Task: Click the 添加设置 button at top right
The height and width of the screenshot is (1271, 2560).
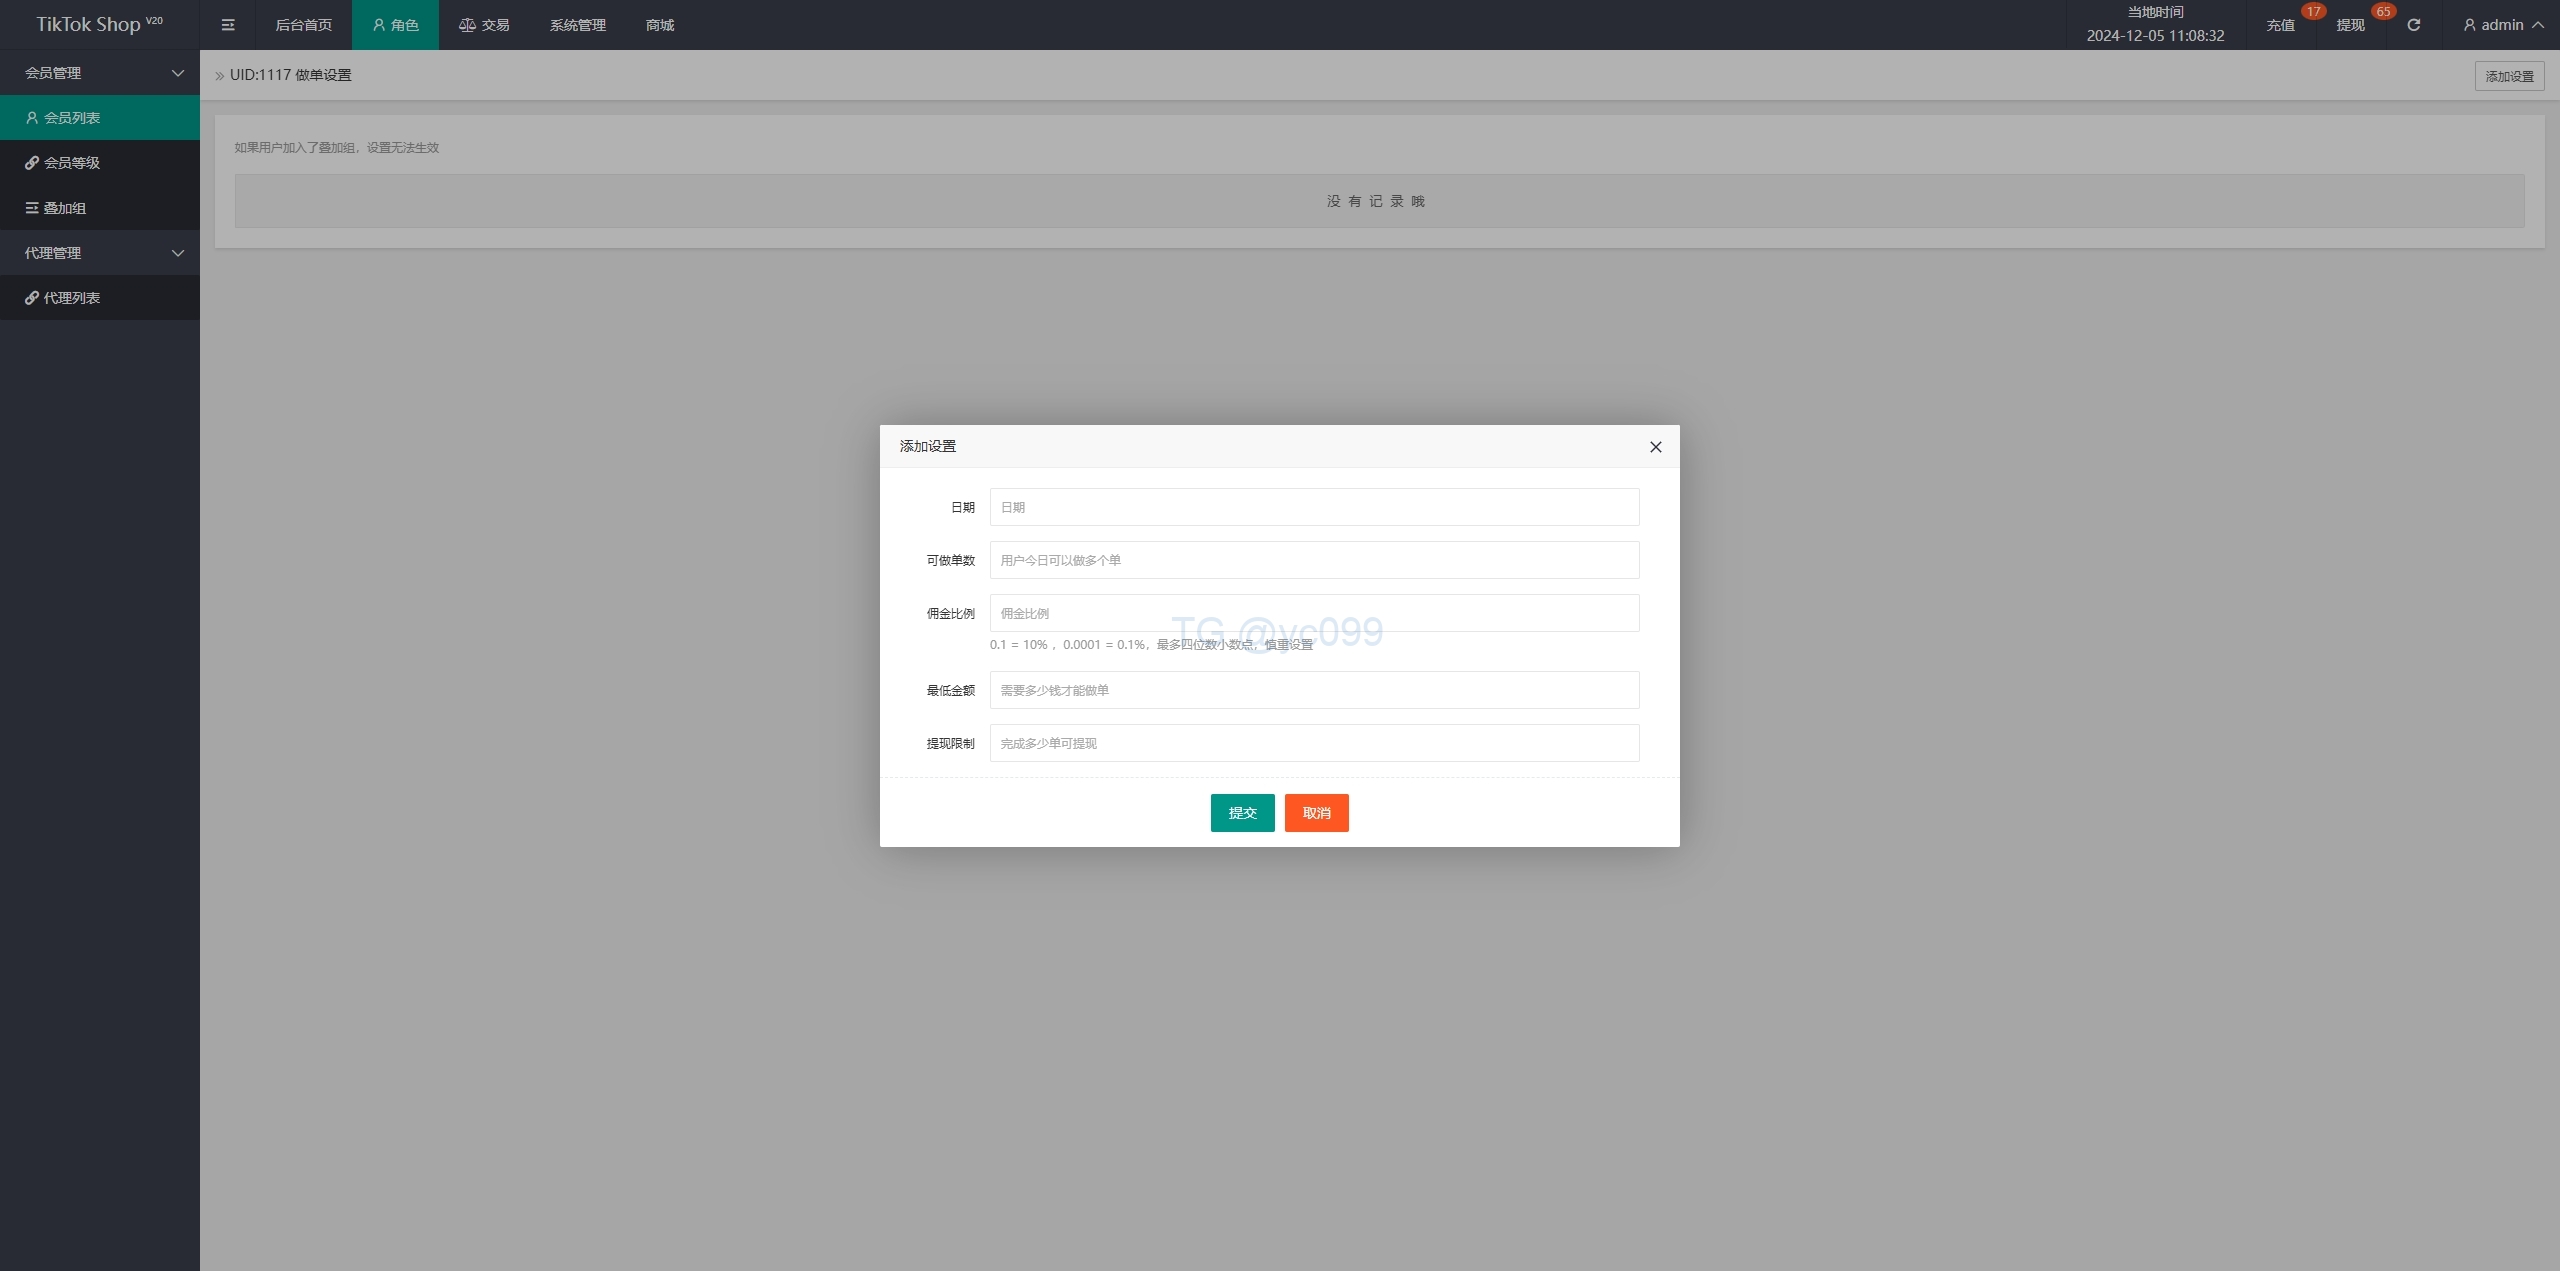Action: 2509,76
